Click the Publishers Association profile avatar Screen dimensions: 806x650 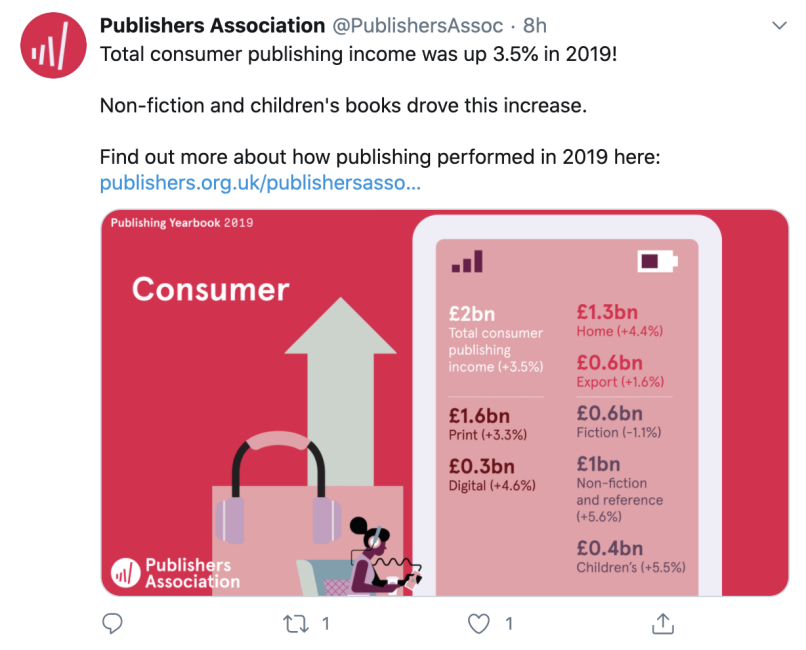coord(54,45)
